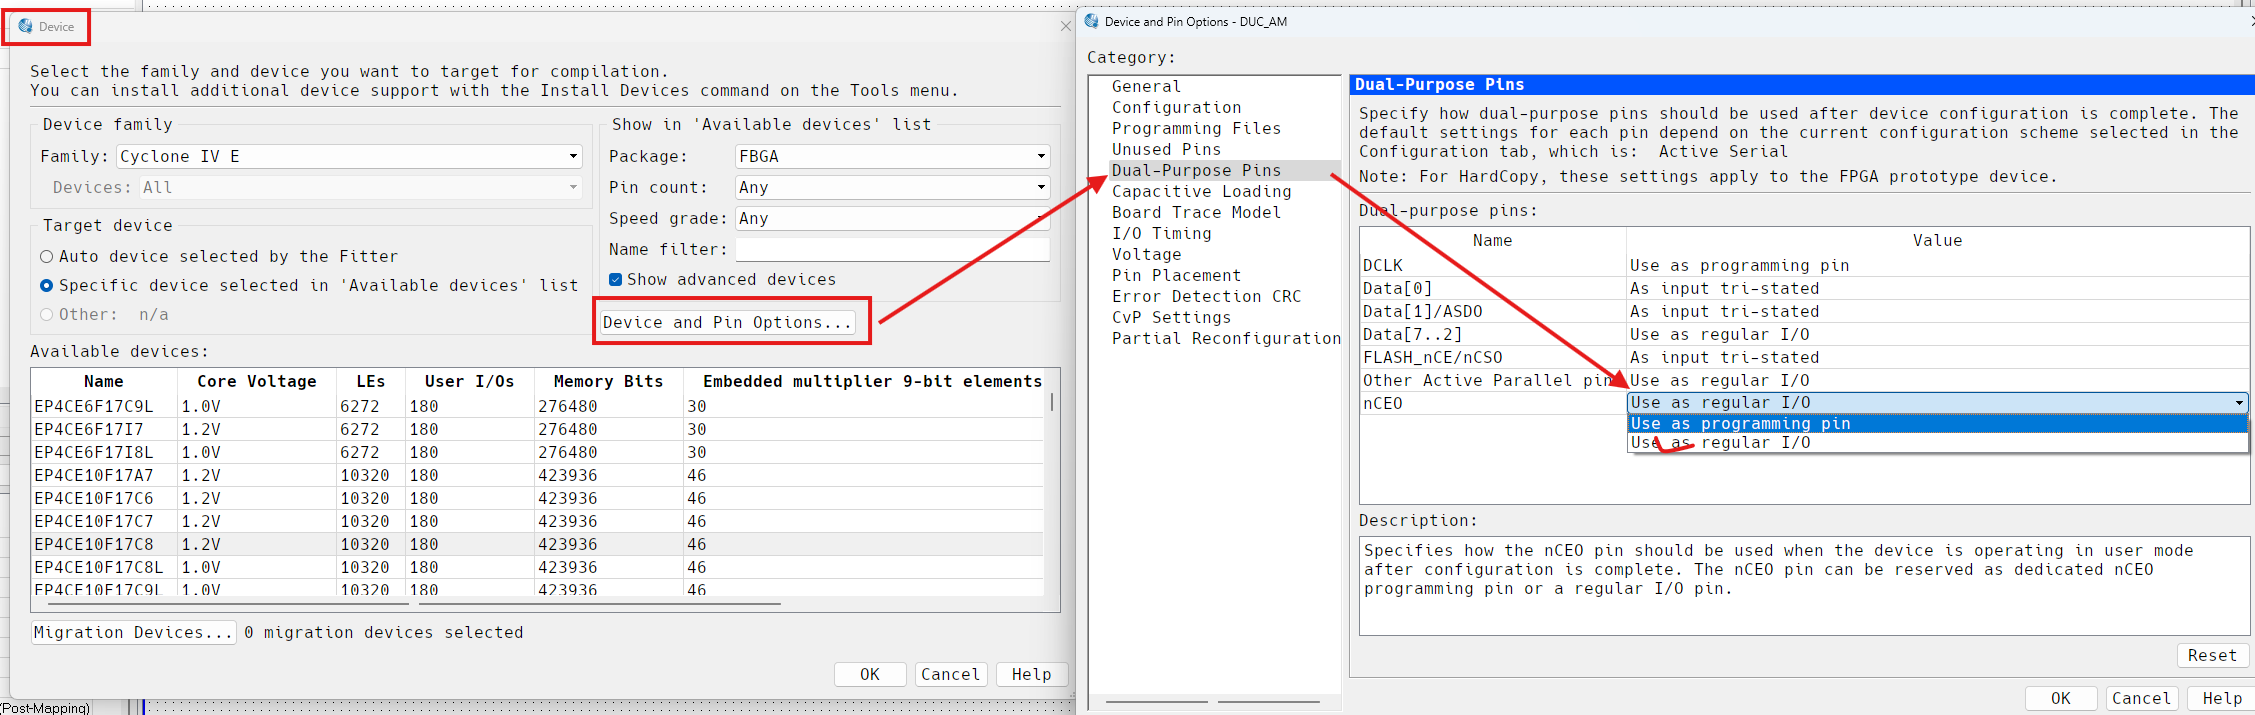Click Reset in Dual-Purpose Pins page
This screenshot has width=2255, height=715.
click(x=2212, y=655)
